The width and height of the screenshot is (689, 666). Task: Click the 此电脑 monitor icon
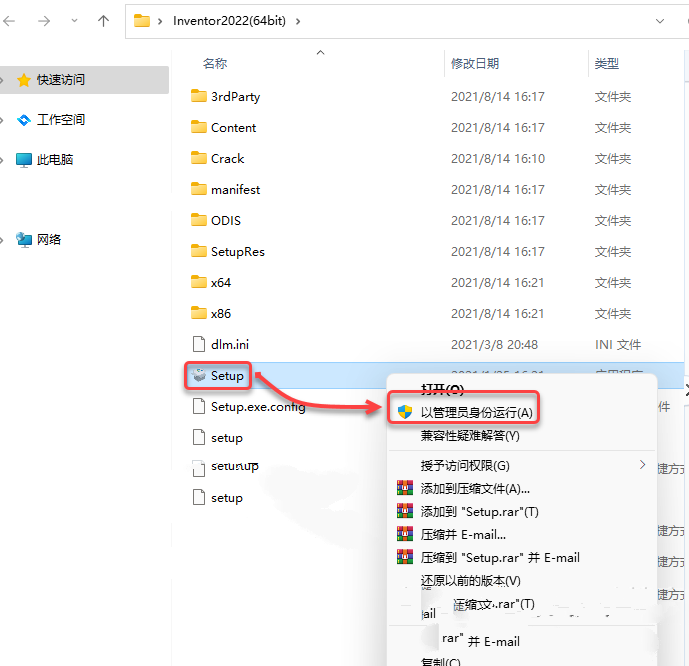tap(23, 159)
